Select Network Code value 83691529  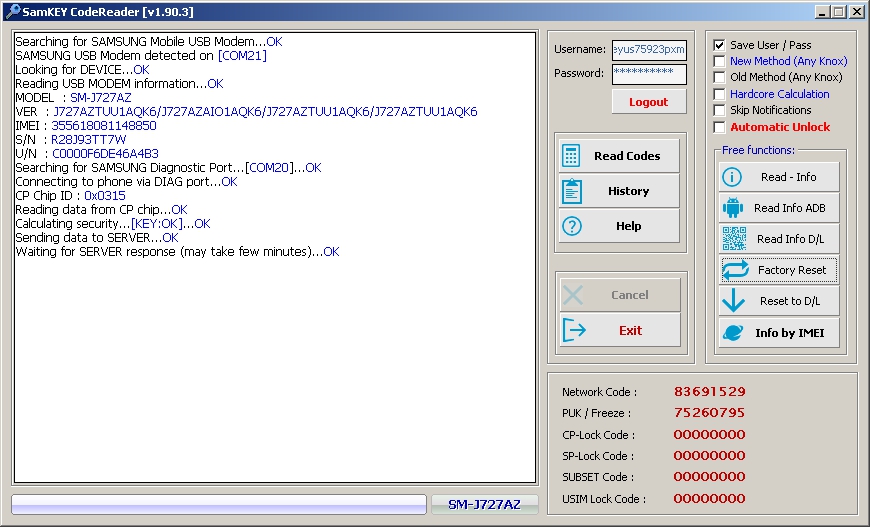click(710, 392)
